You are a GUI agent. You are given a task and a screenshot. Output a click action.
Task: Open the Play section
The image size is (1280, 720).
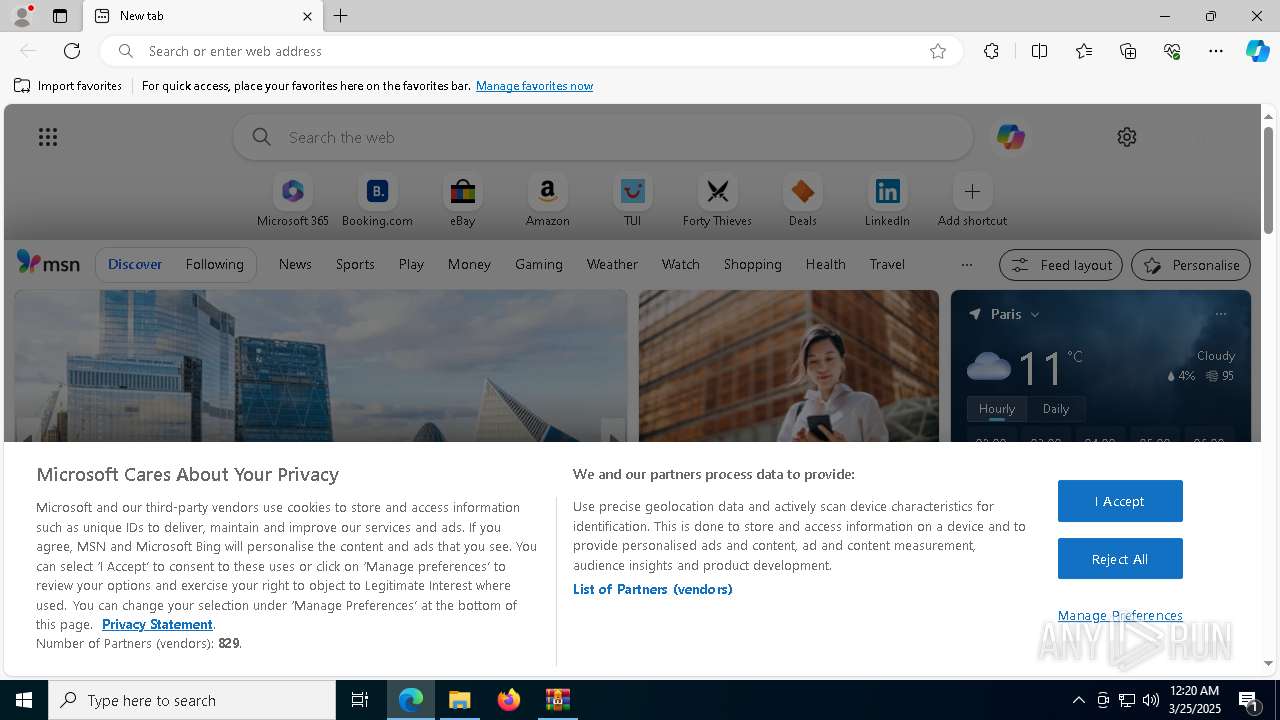411,264
